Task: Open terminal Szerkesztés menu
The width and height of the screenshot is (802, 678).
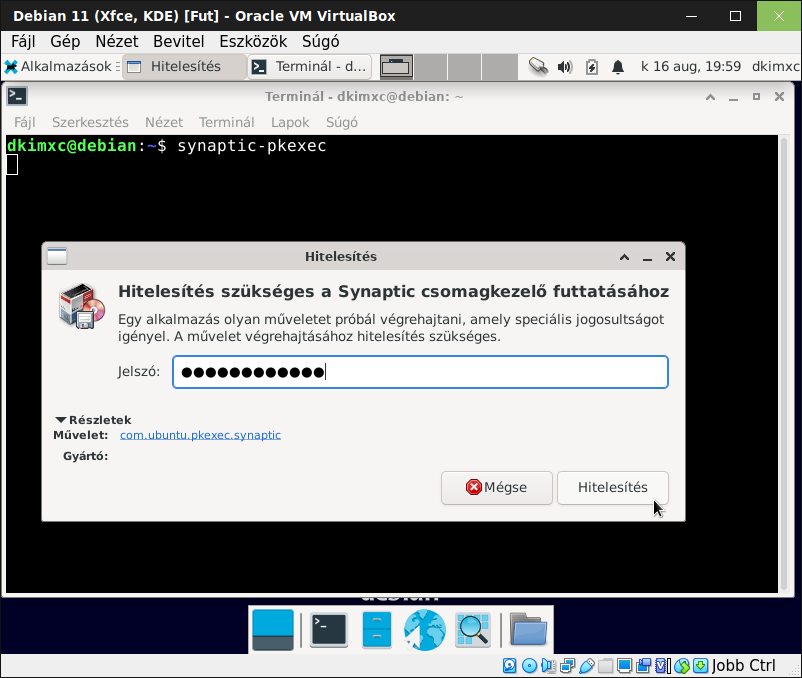Action: 90,122
